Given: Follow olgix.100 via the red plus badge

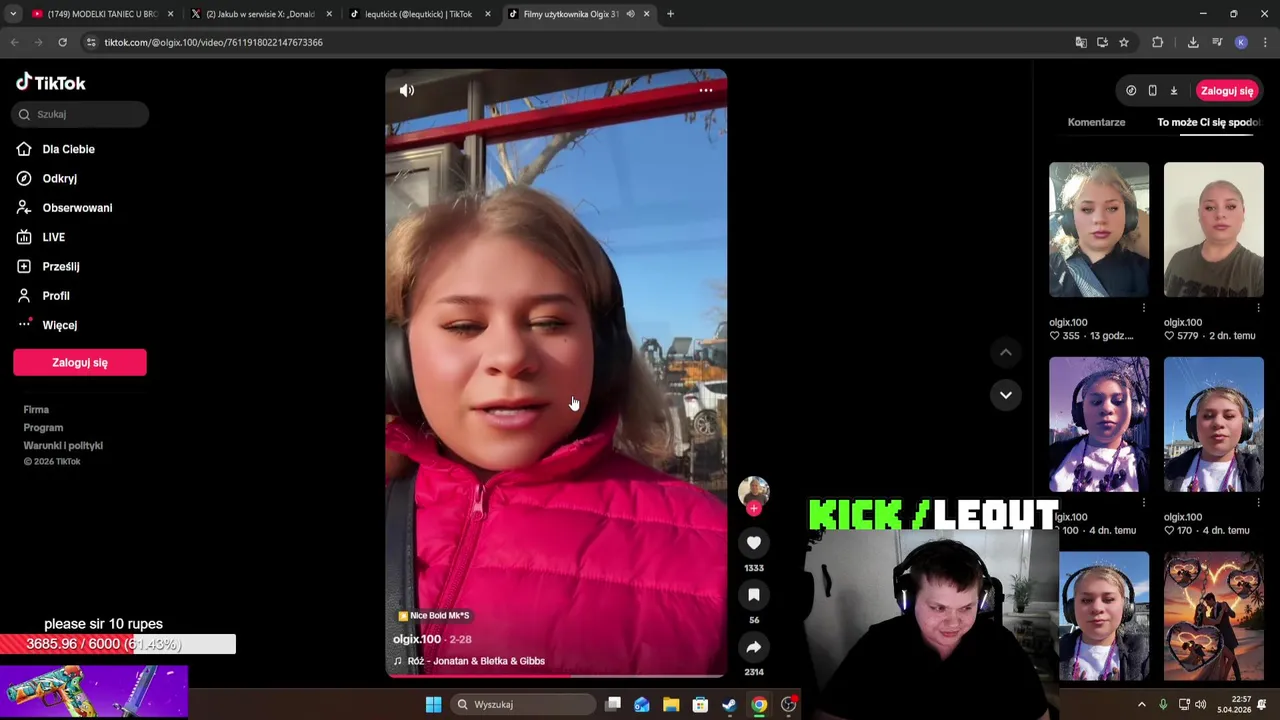Looking at the screenshot, I should 754,509.
